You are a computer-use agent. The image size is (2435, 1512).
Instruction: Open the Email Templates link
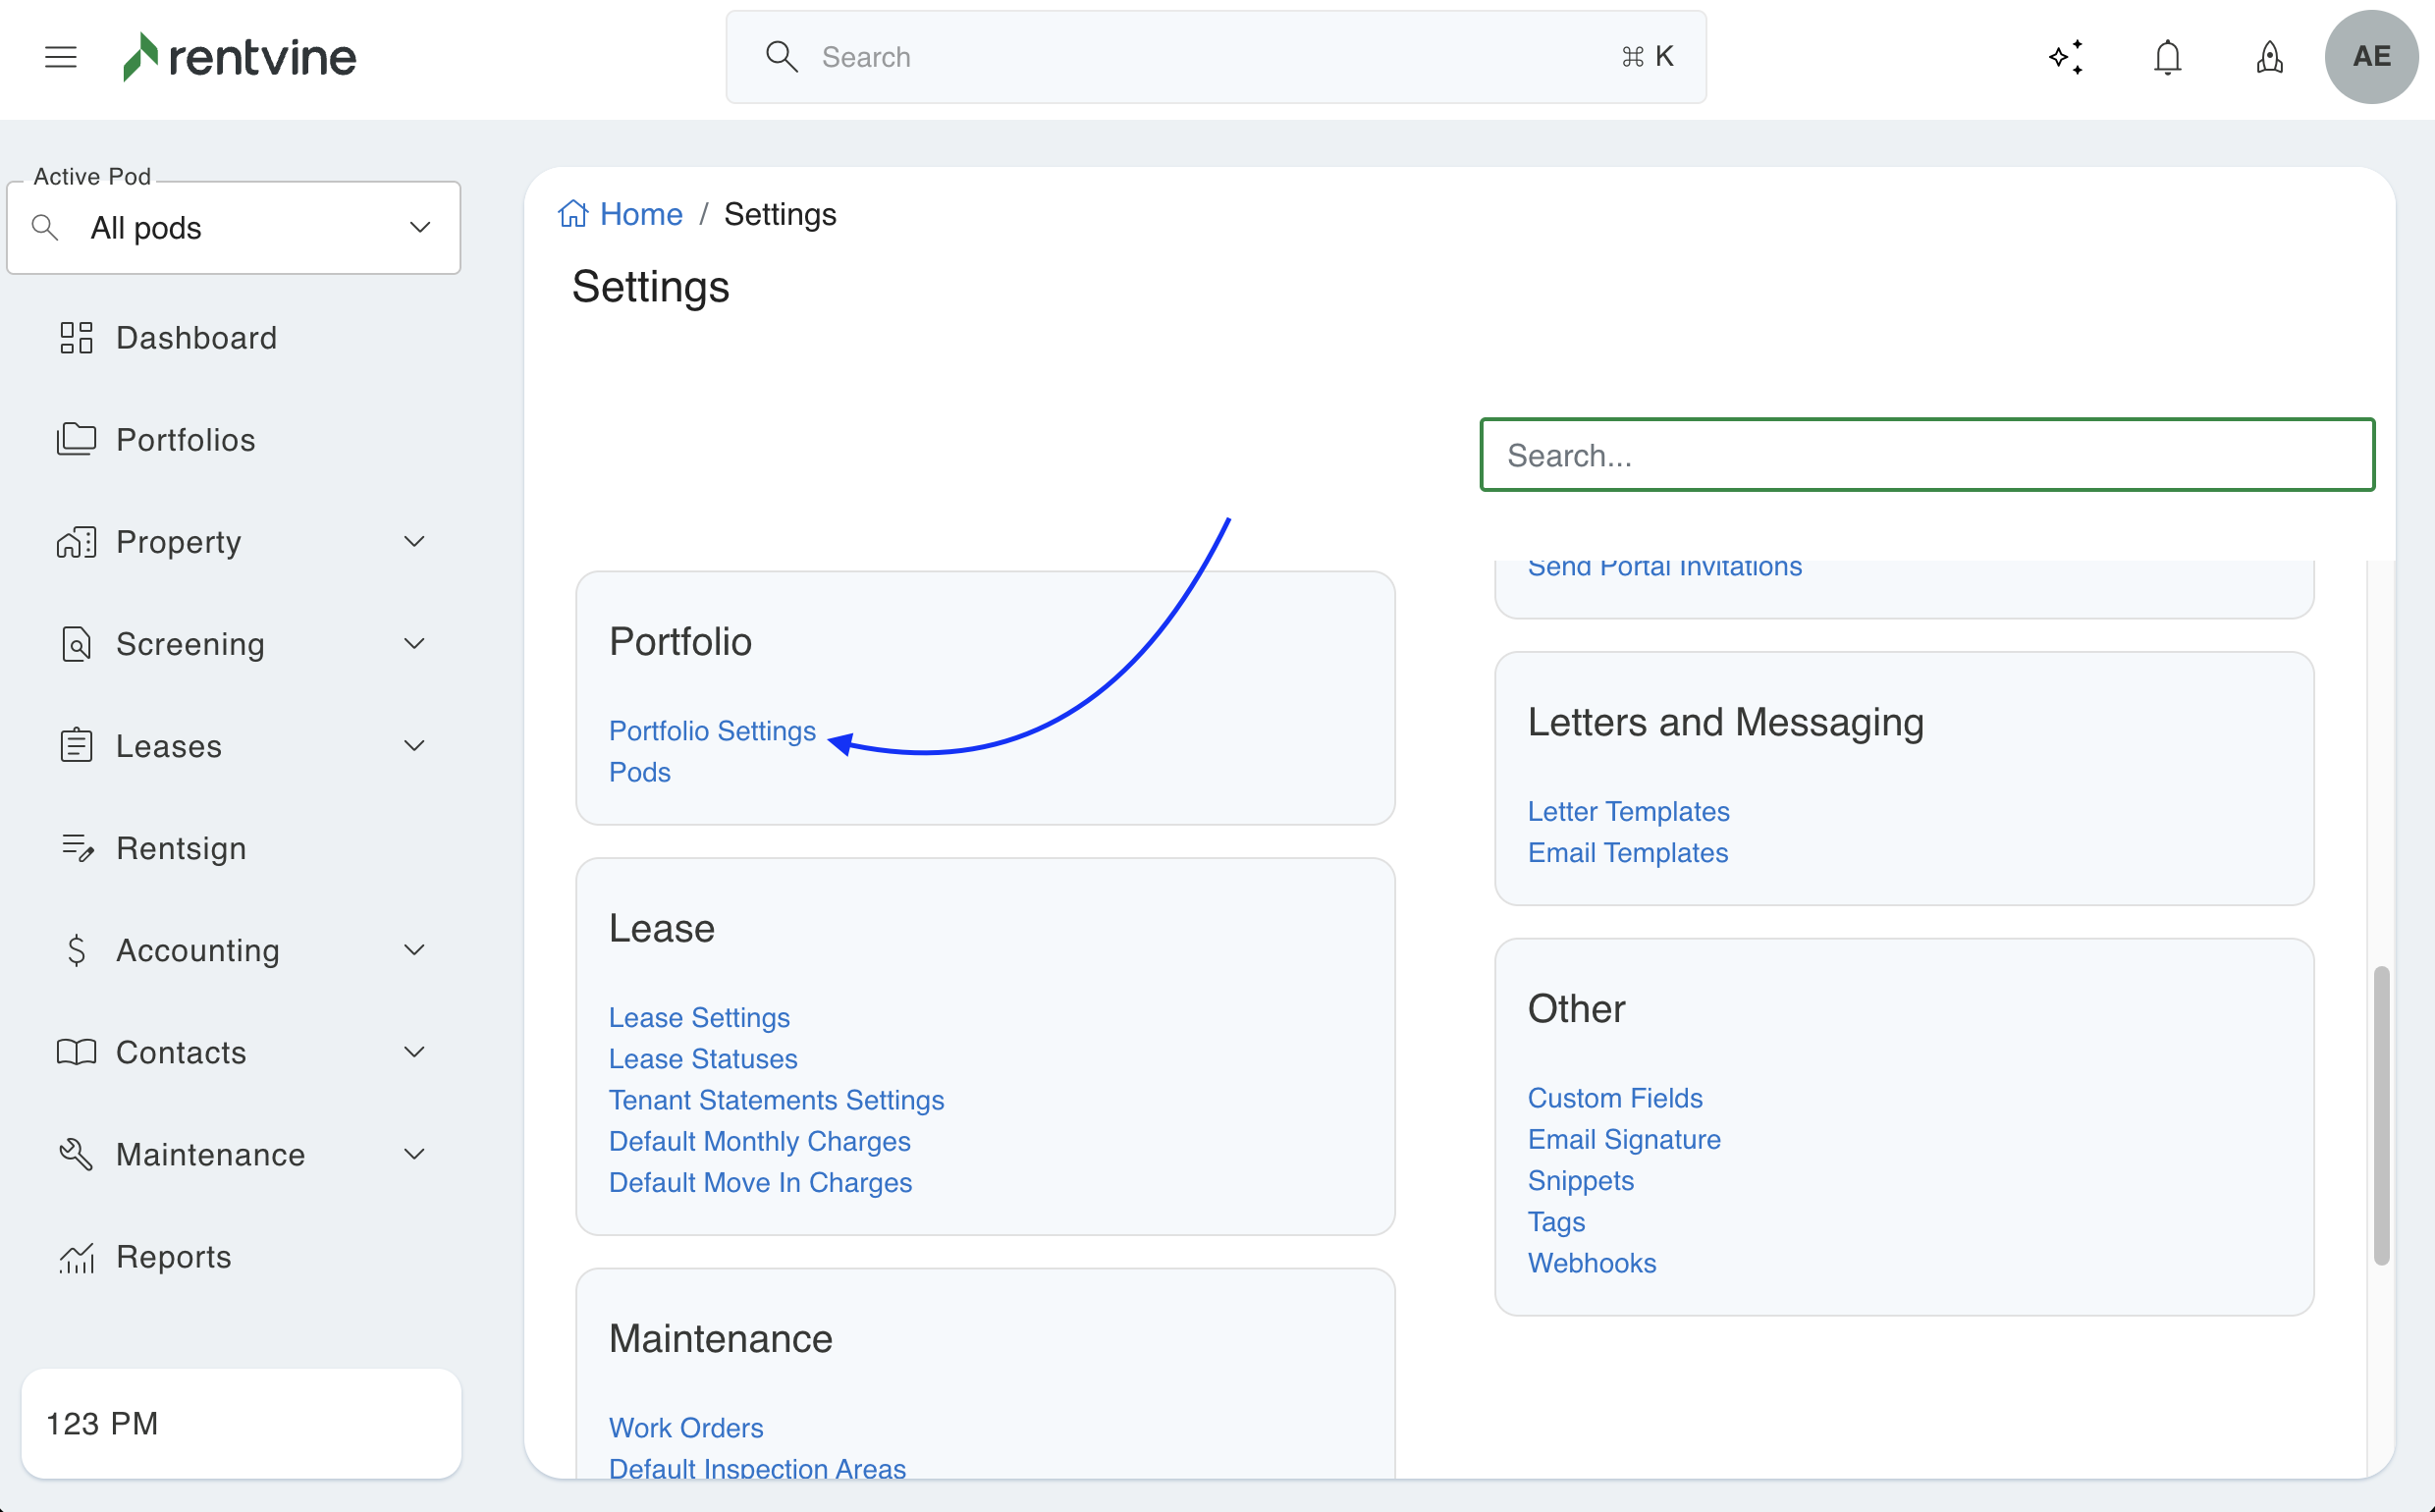point(1627,852)
